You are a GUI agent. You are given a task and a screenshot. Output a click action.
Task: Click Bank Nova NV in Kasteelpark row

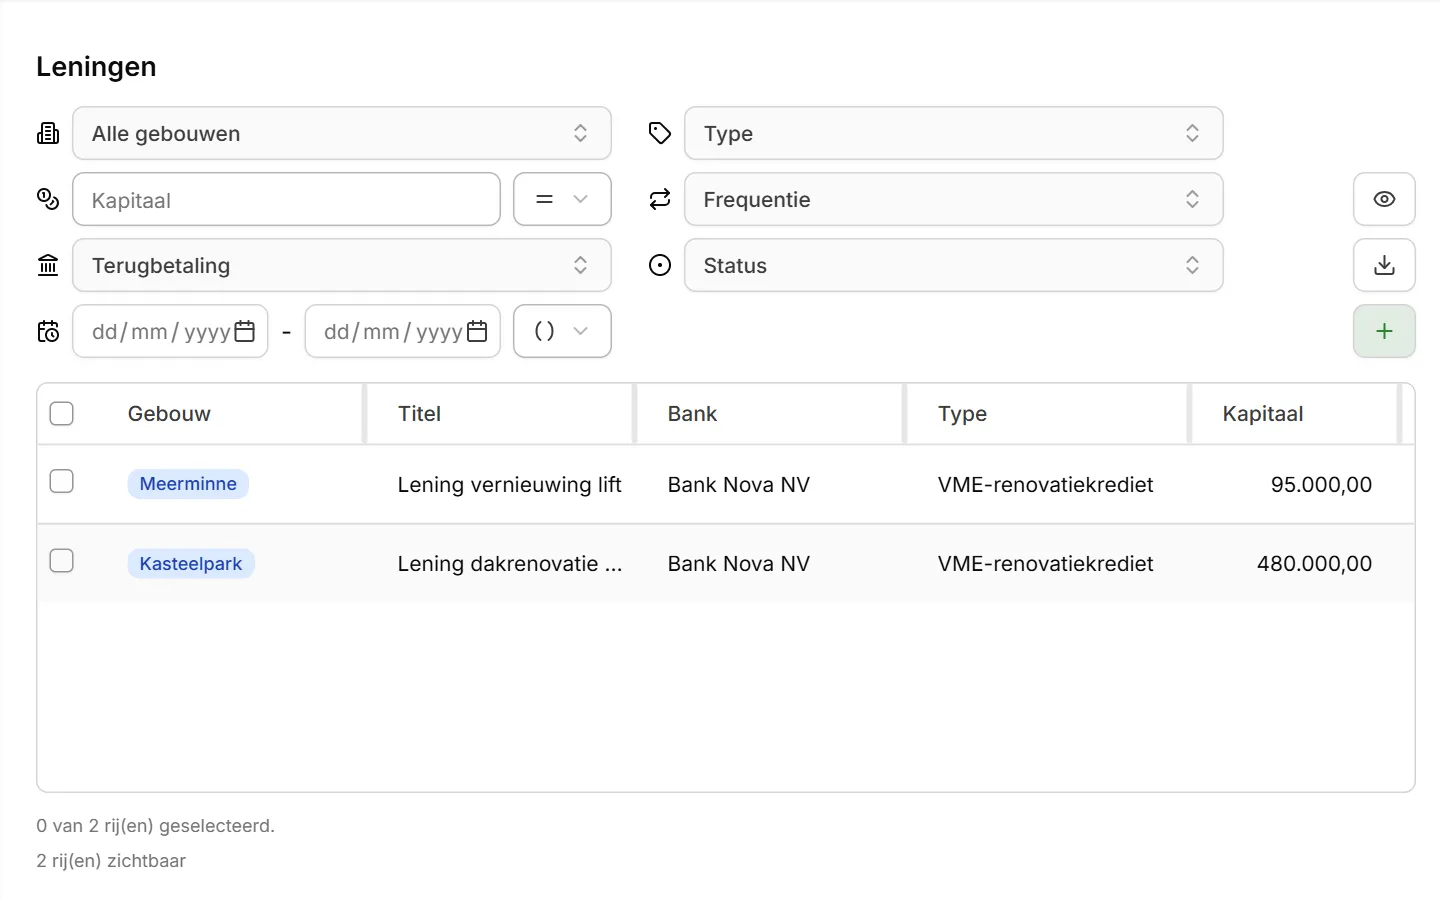(739, 564)
